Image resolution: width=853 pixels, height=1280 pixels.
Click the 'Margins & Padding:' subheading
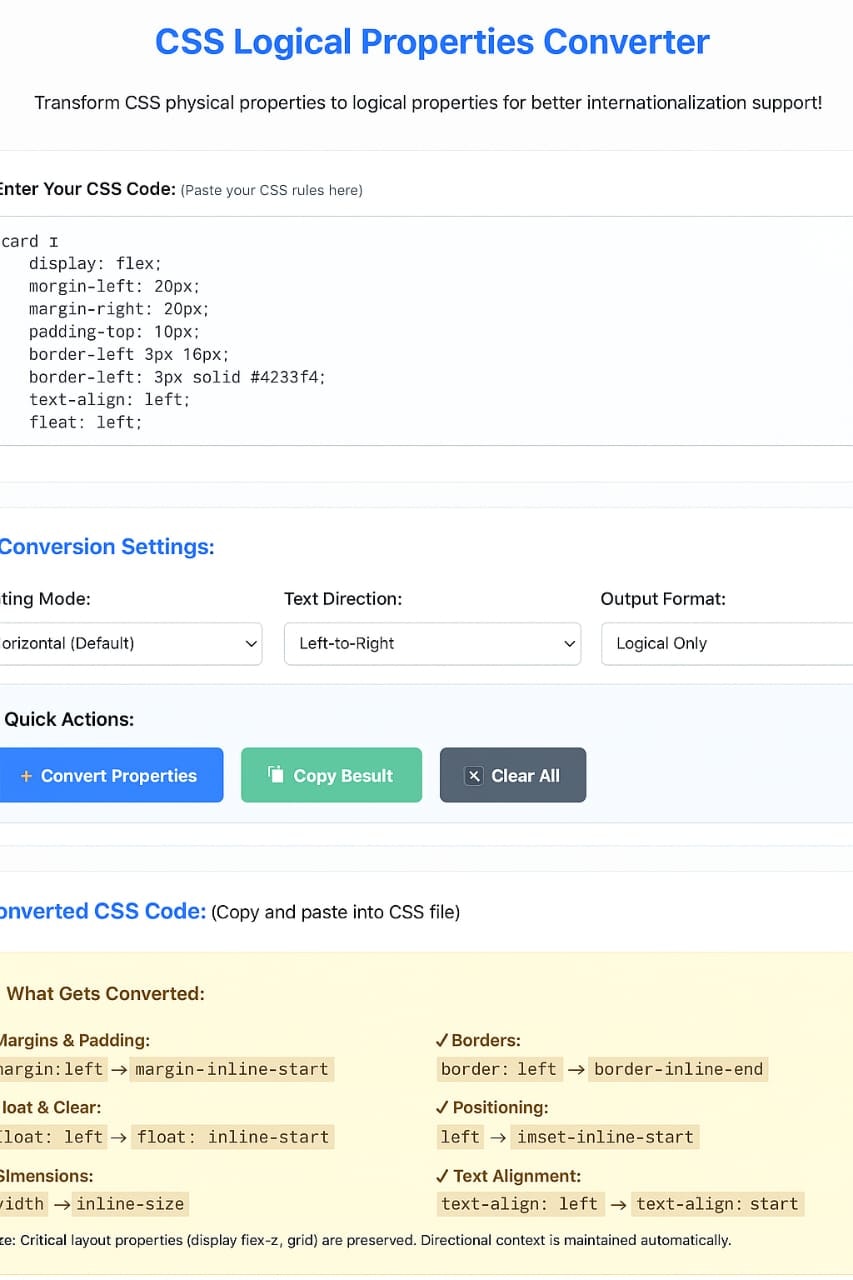pyautogui.click(x=75, y=1041)
